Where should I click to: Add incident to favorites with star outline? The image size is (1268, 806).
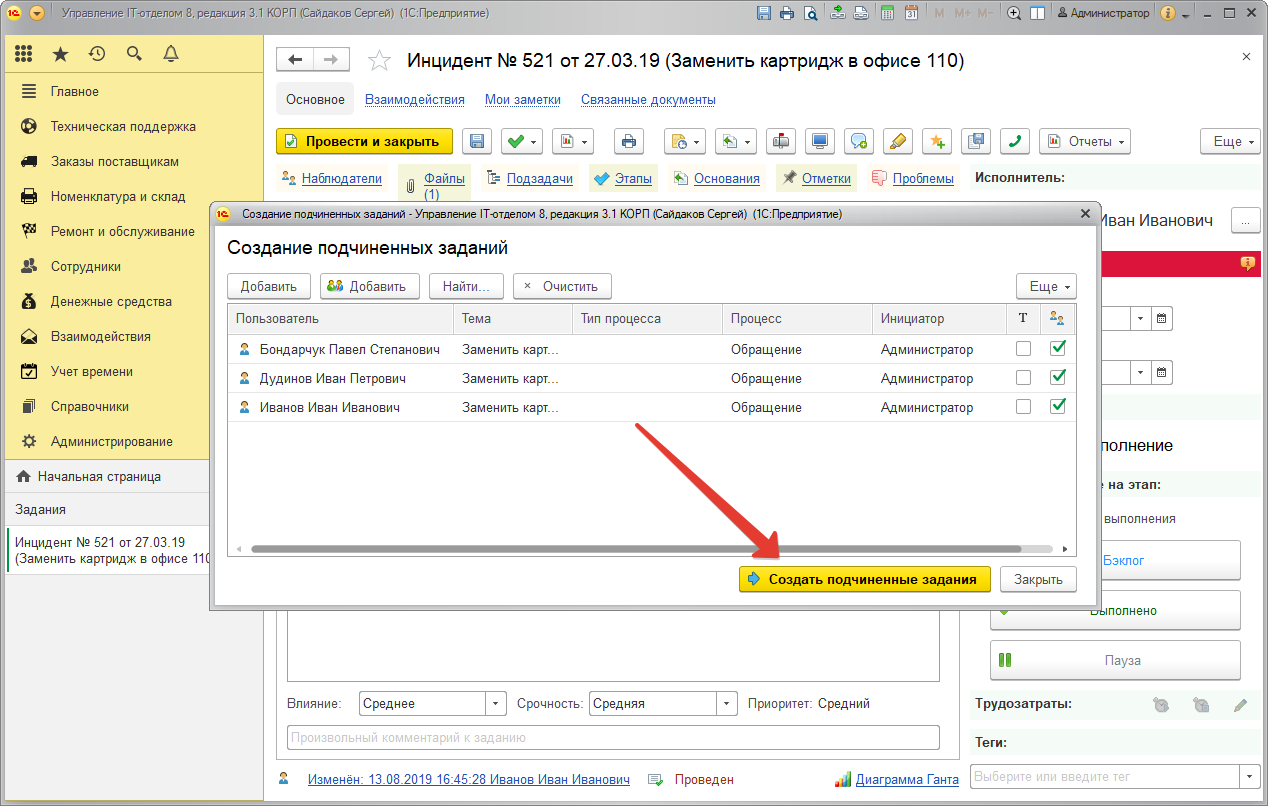click(x=379, y=61)
